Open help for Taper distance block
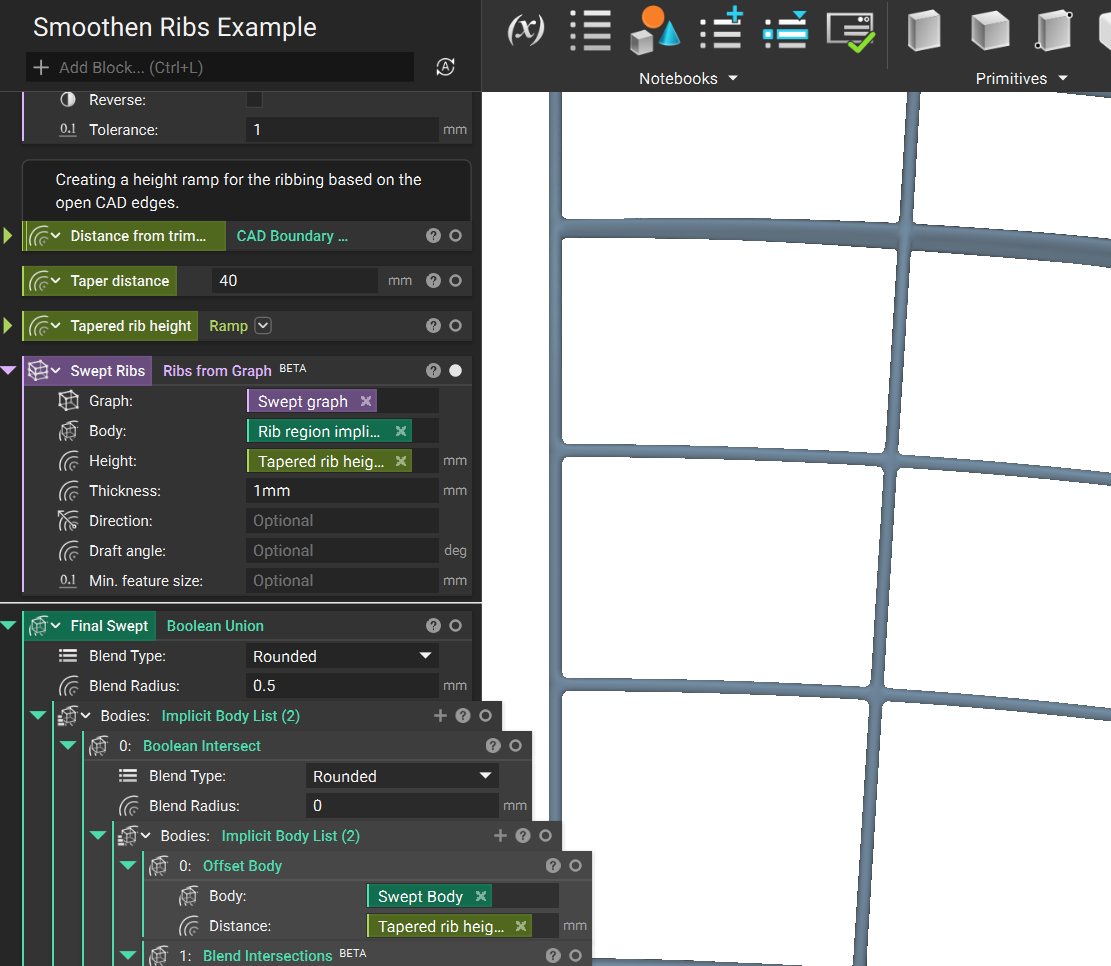Screen dimensions: 1111x966 point(433,281)
